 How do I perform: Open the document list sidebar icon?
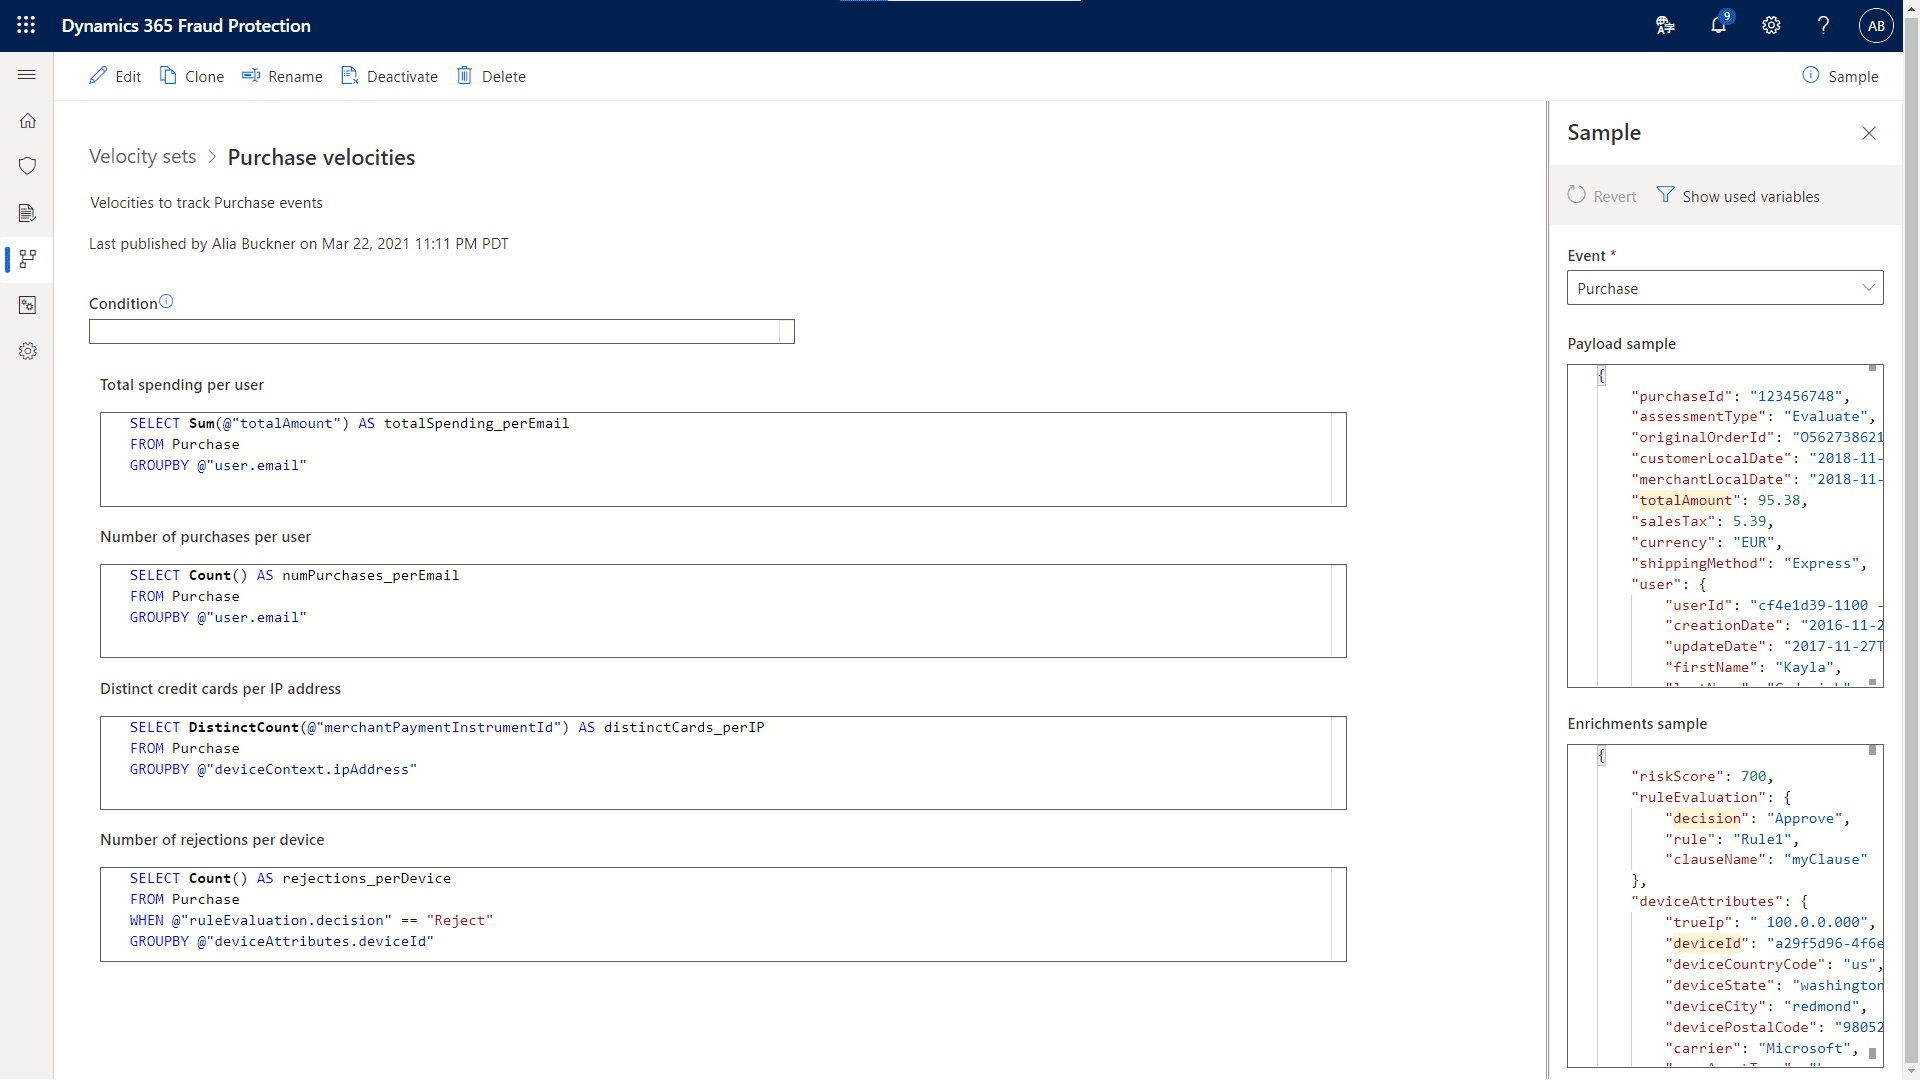tap(27, 213)
